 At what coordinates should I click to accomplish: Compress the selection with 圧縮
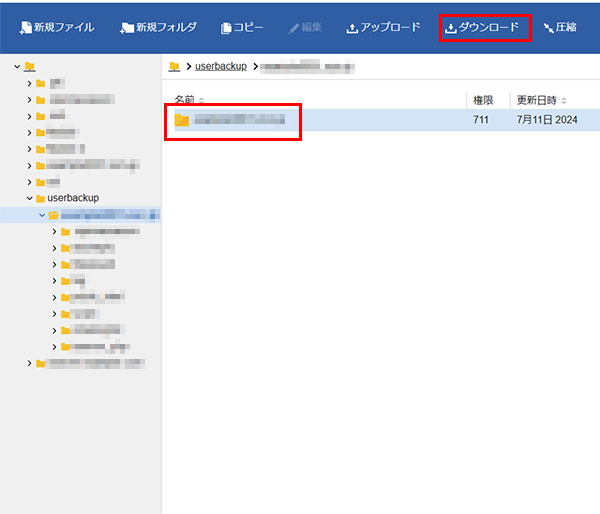[x=559, y=27]
